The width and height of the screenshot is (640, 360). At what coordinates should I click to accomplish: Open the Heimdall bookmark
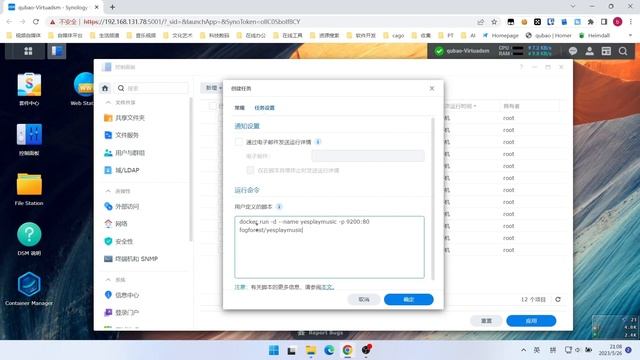pyautogui.click(x=594, y=36)
